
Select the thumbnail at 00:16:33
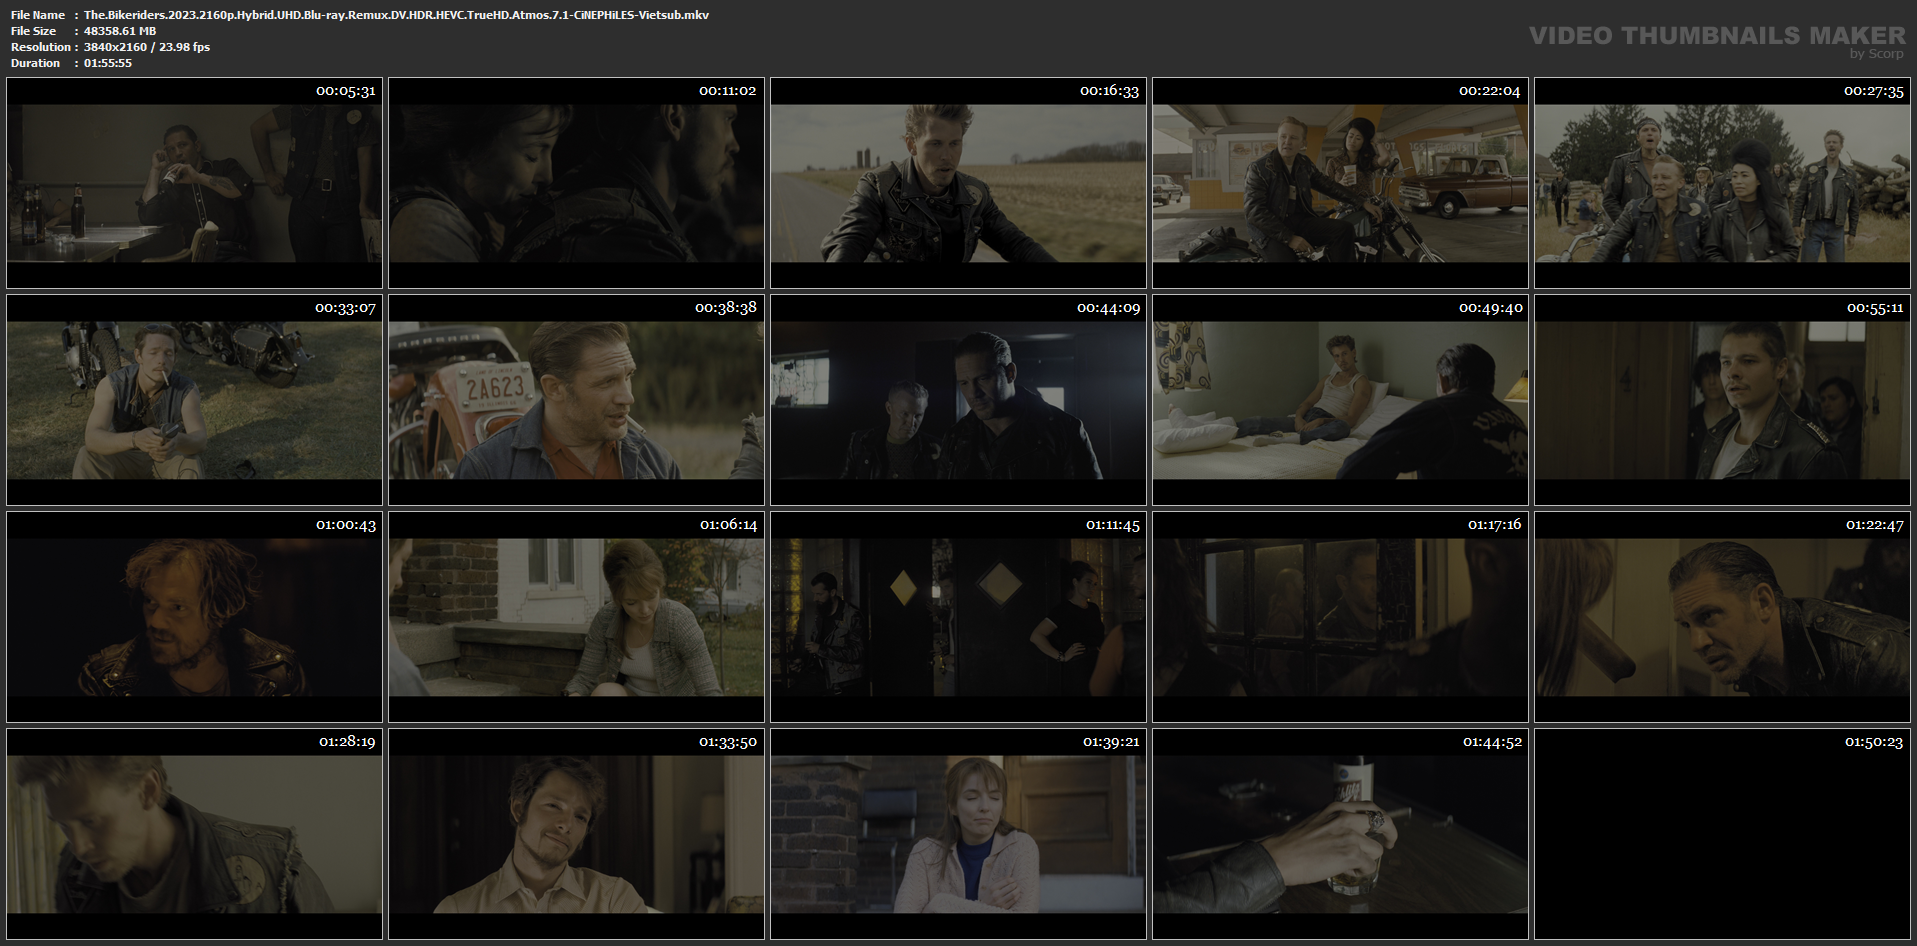(x=958, y=183)
